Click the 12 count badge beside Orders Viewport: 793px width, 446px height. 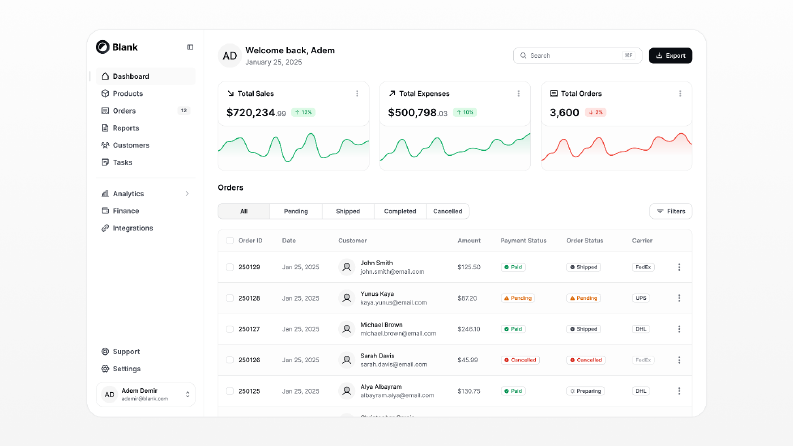(184, 111)
